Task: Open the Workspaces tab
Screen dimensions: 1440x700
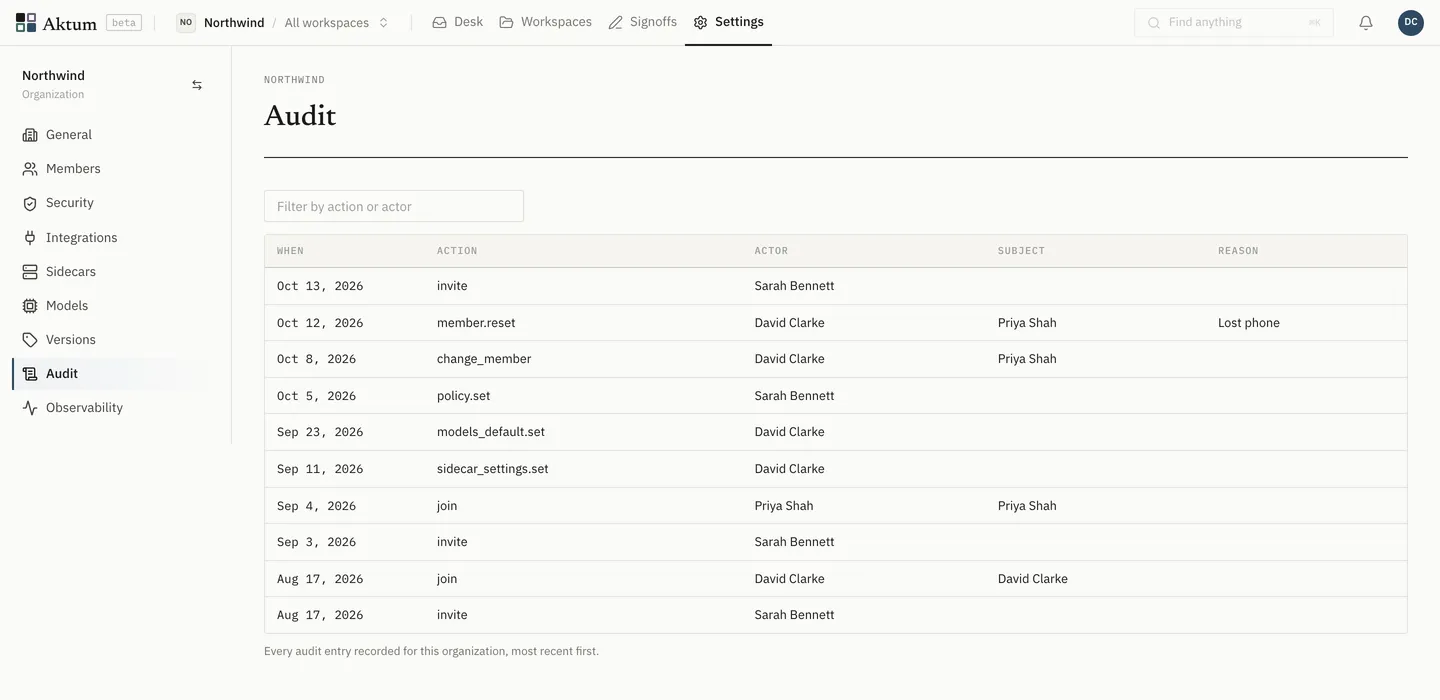Action: (546, 22)
